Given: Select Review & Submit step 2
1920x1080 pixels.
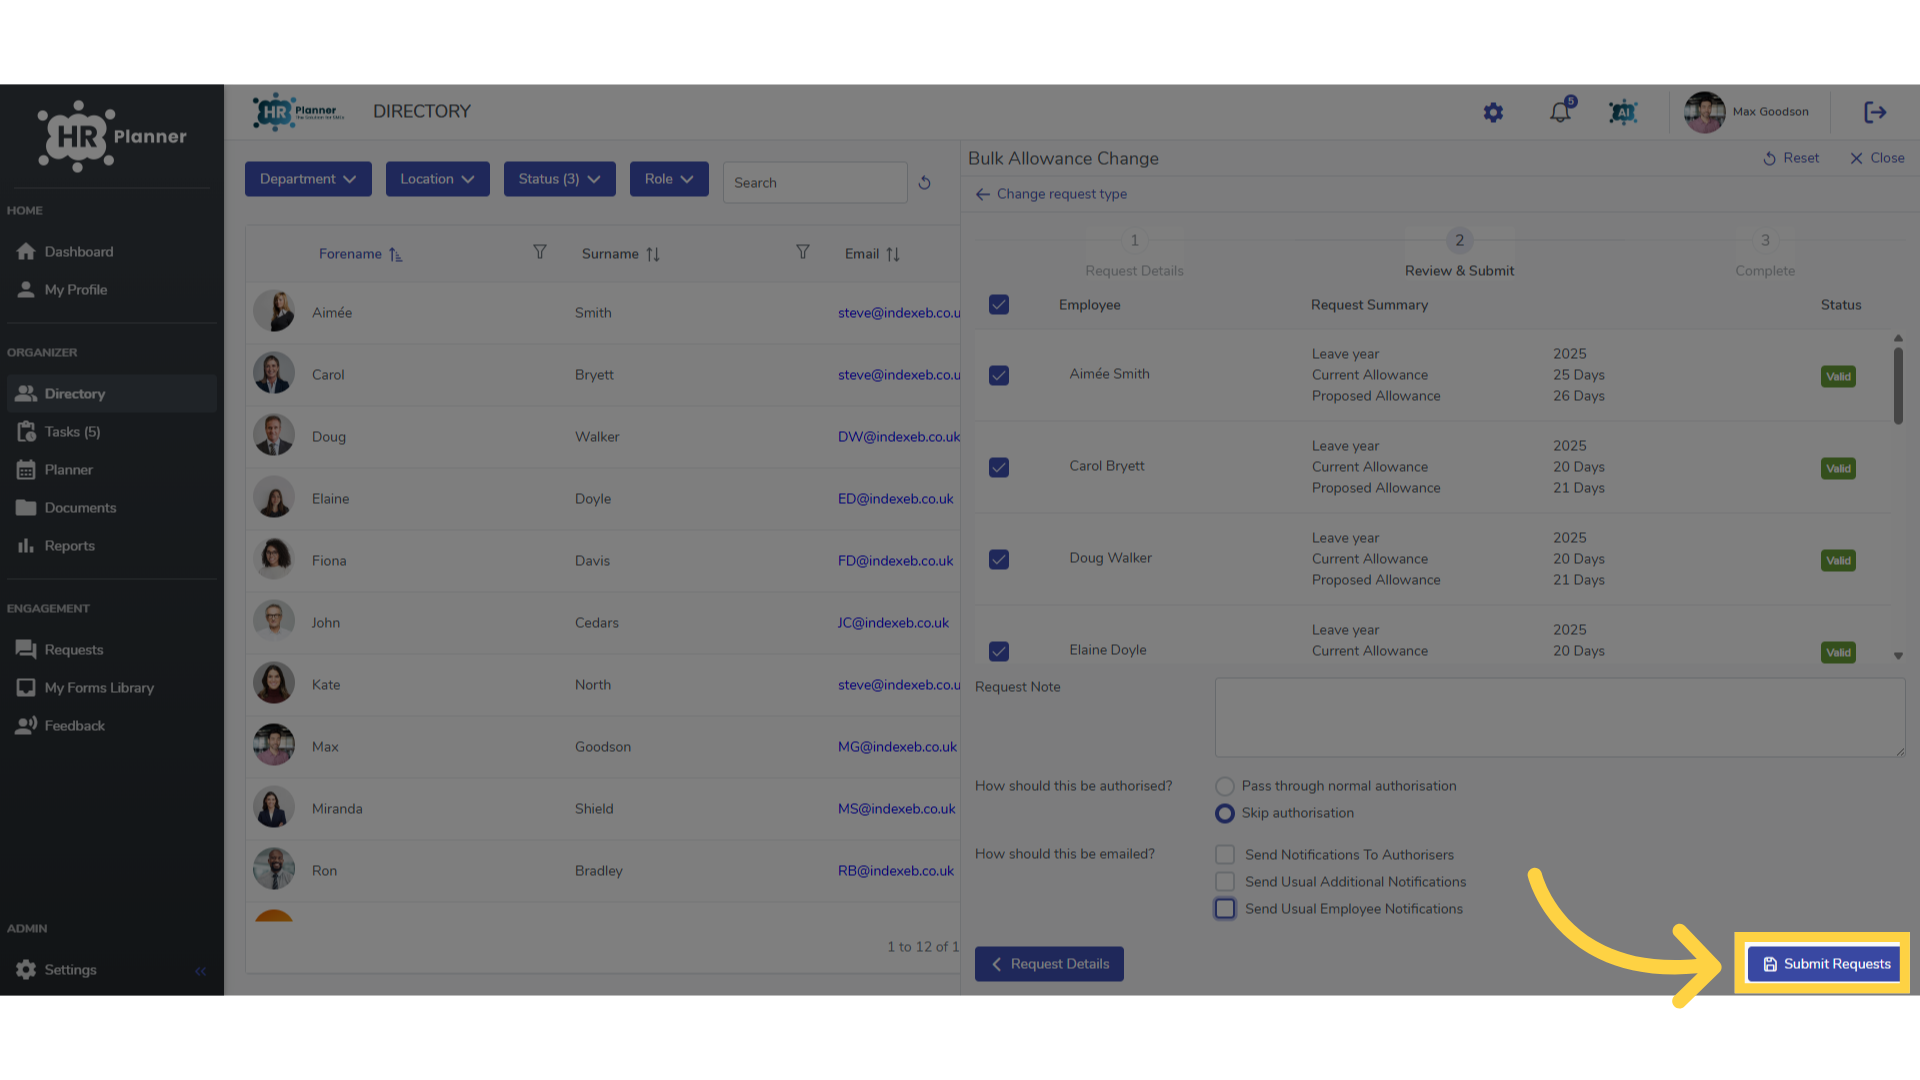Looking at the screenshot, I should pyautogui.click(x=1459, y=255).
